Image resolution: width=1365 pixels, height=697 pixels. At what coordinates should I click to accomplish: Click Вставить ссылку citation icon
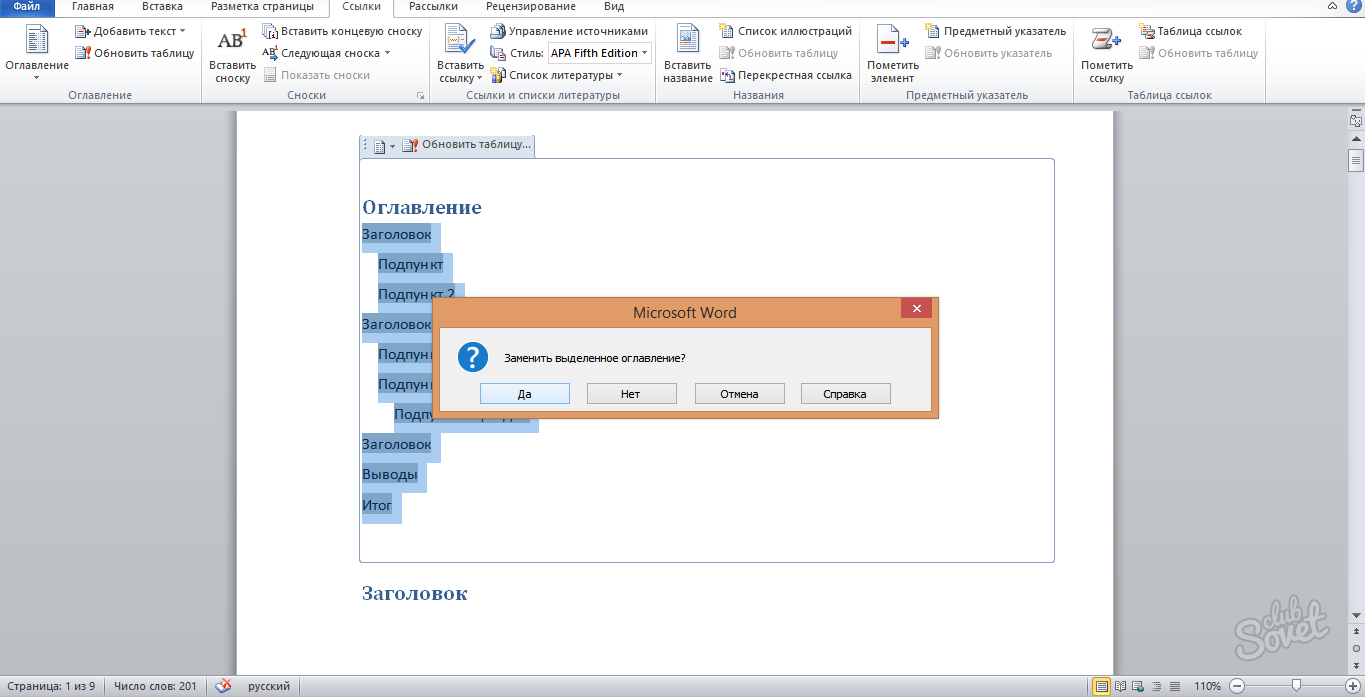click(x=460, y=41)
